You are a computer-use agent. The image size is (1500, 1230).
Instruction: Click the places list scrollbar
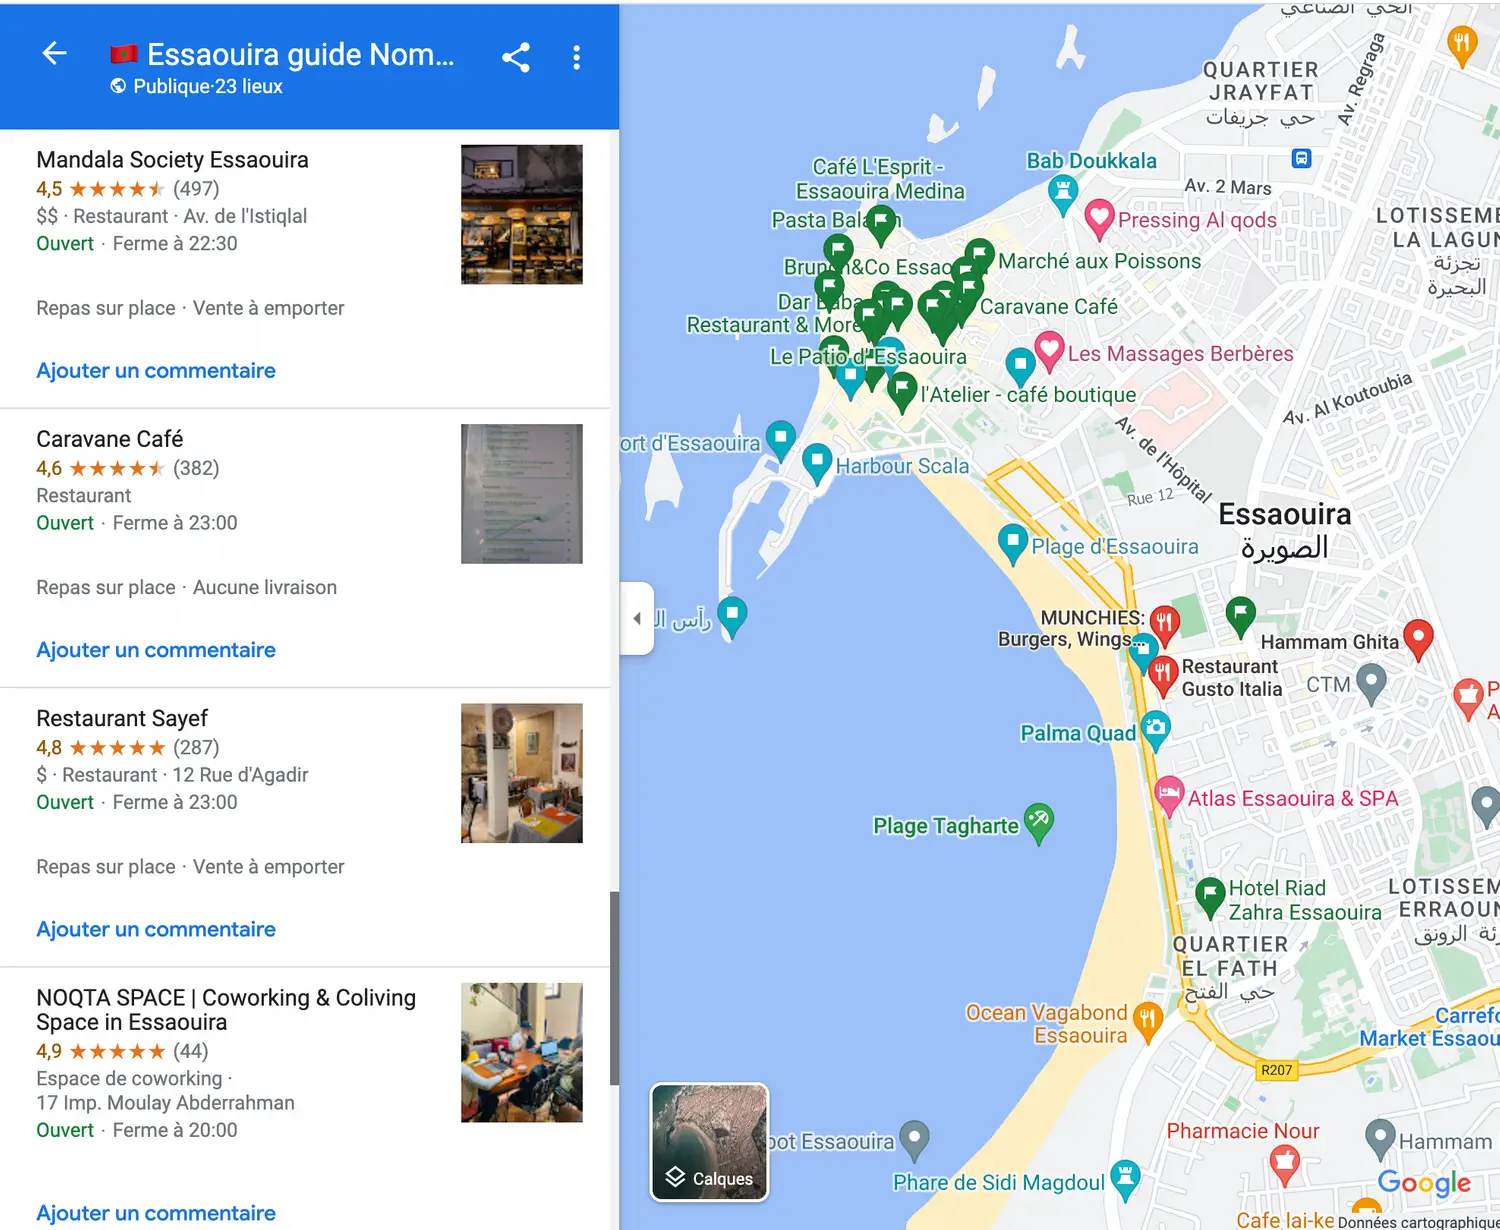(614, 987)
